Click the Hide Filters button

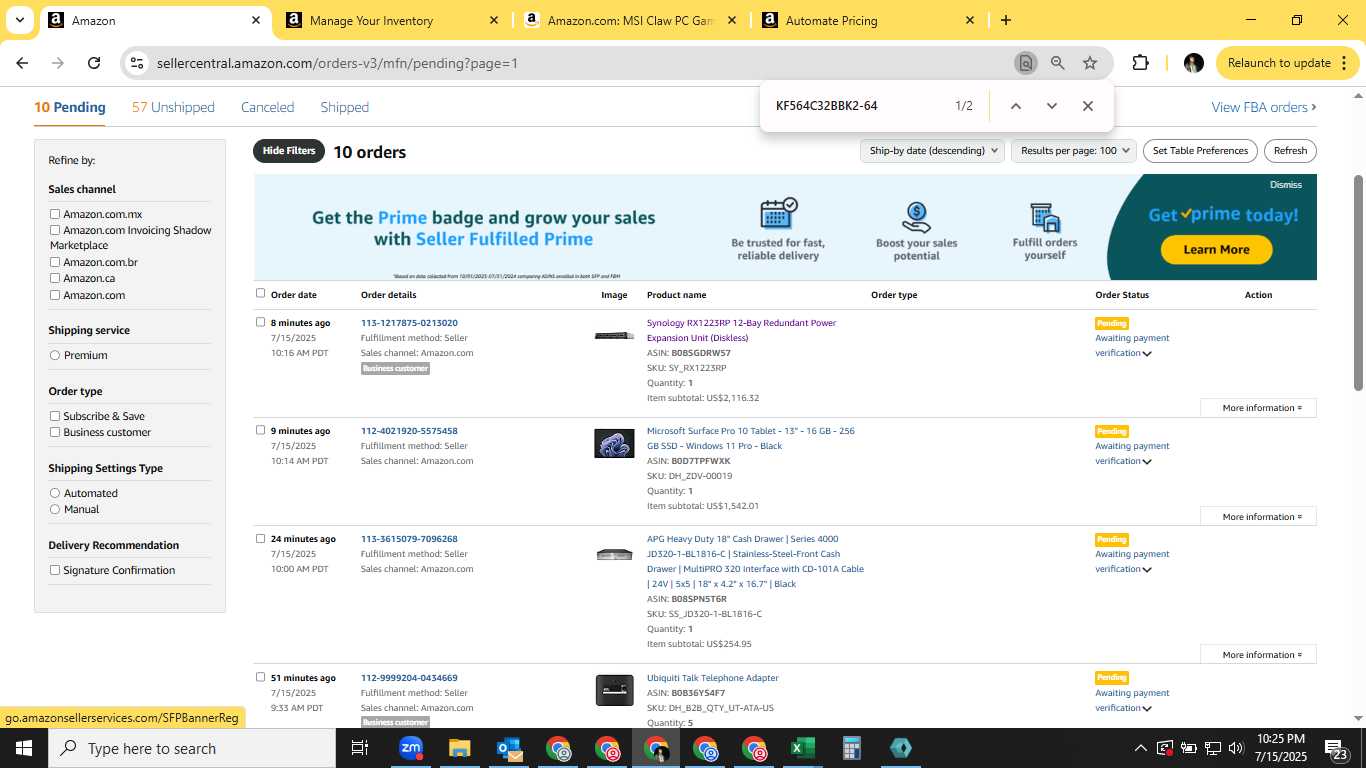tap(289, 151)
